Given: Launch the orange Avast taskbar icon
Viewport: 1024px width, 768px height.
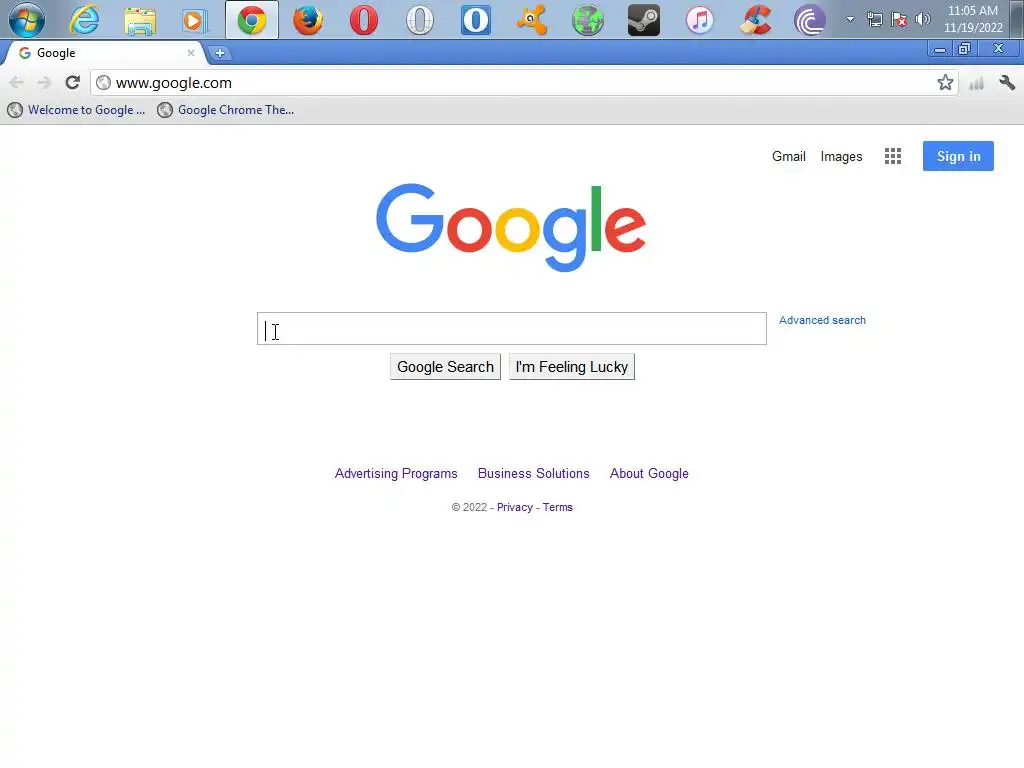Looking at the screenshot, I should pos(532,20).
